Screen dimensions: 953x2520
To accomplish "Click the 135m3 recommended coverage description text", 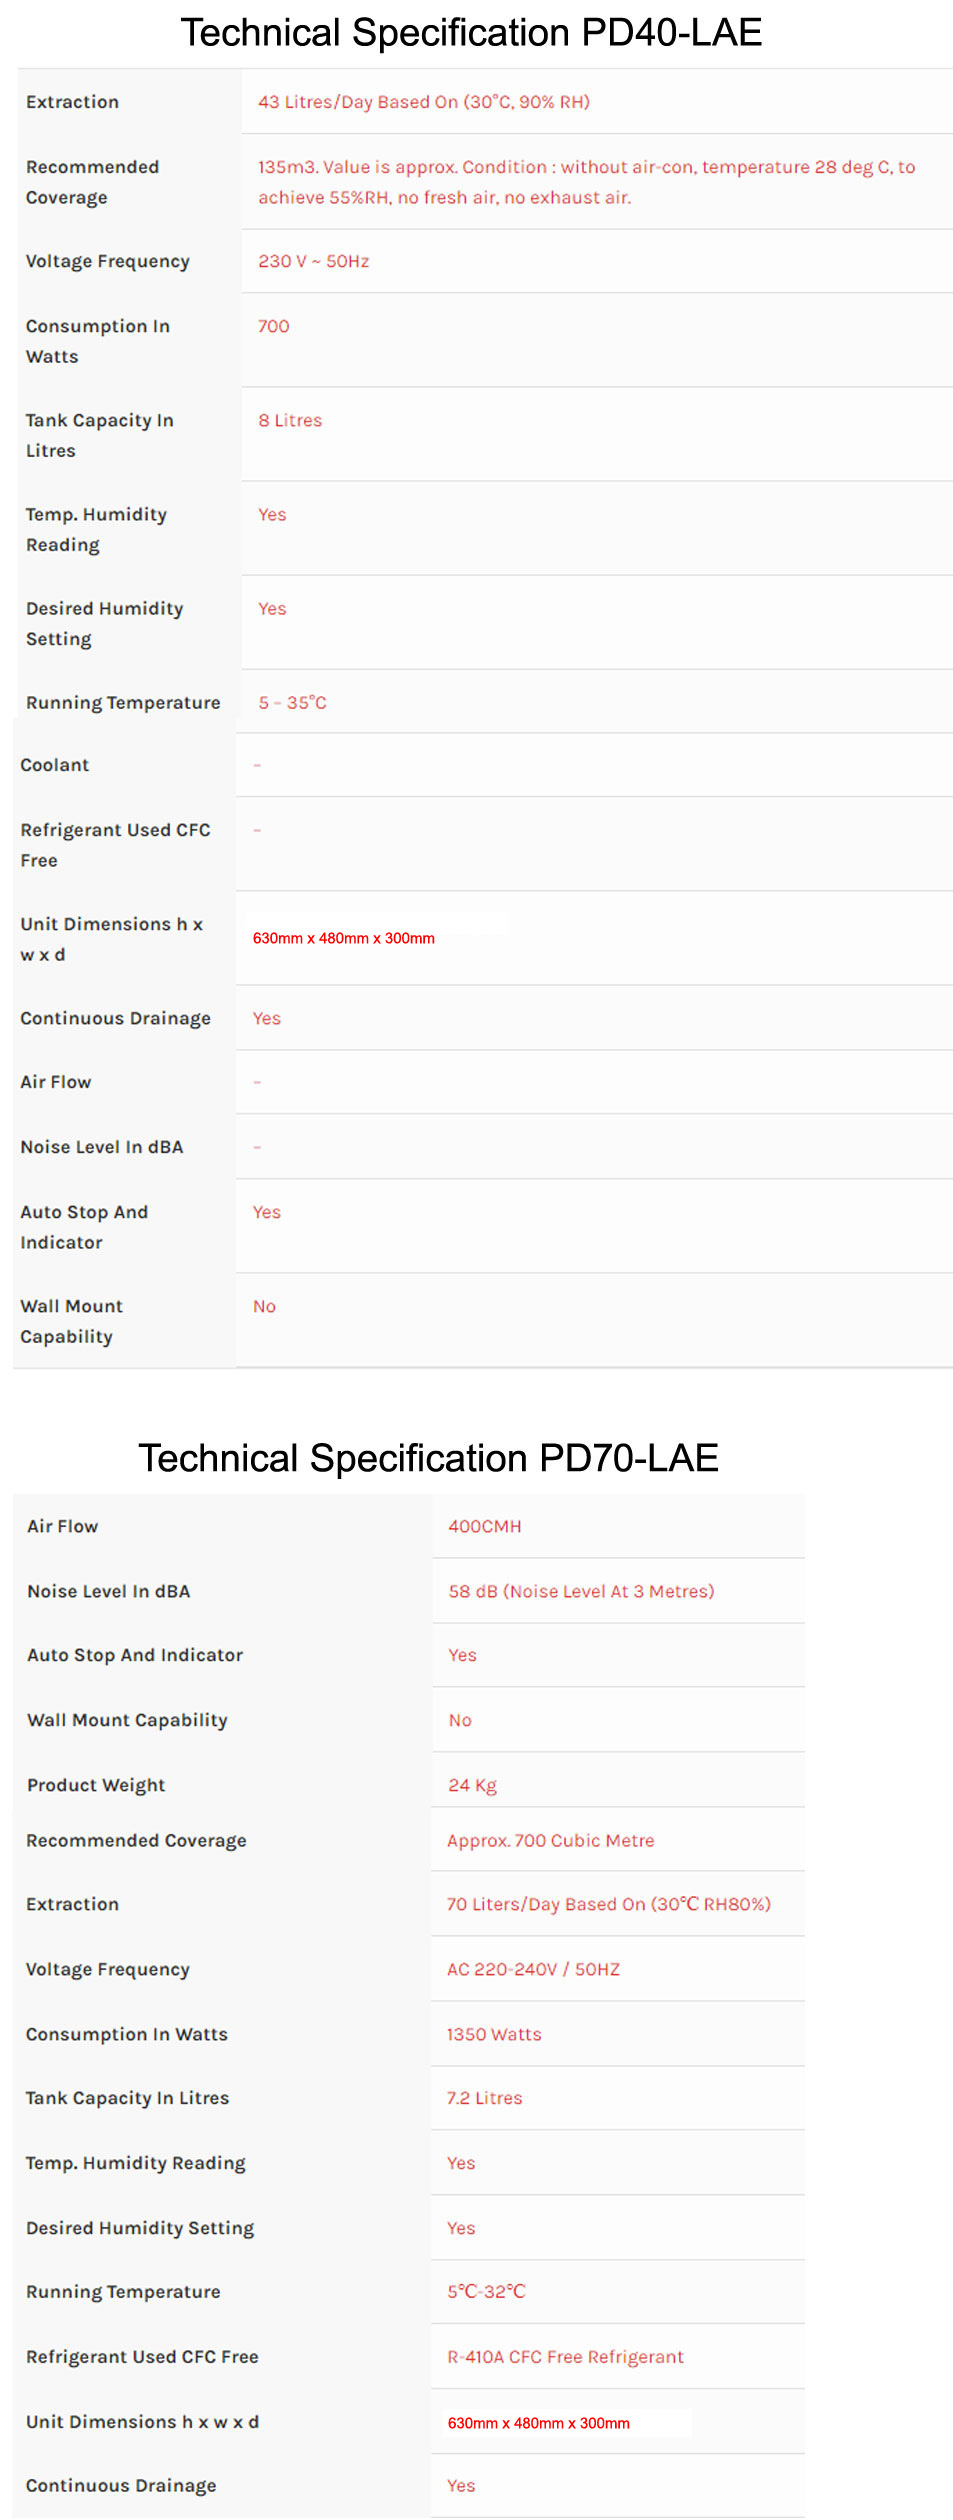I will point(587,182).
